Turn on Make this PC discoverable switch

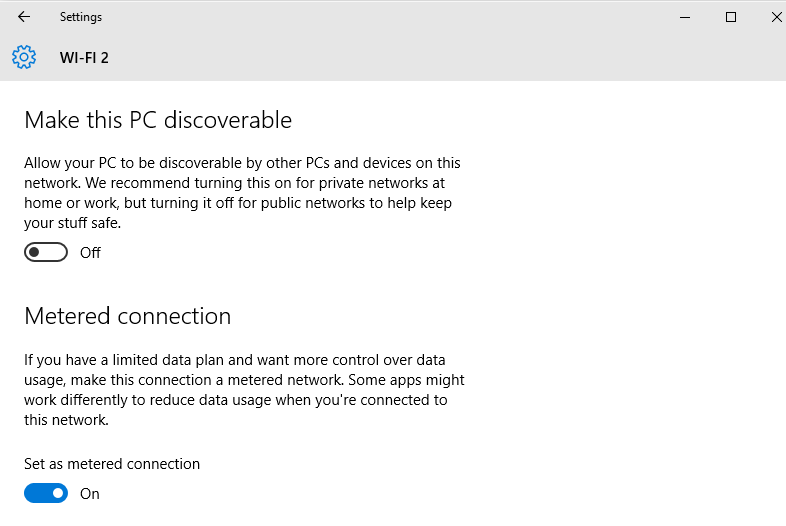(x=46, y=252)
